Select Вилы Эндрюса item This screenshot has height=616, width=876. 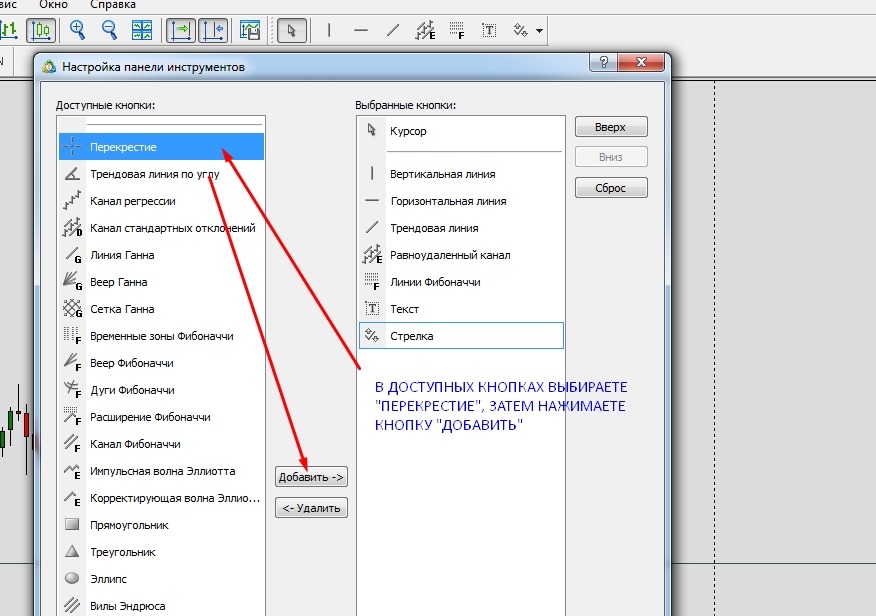click(x=161, y=605)
